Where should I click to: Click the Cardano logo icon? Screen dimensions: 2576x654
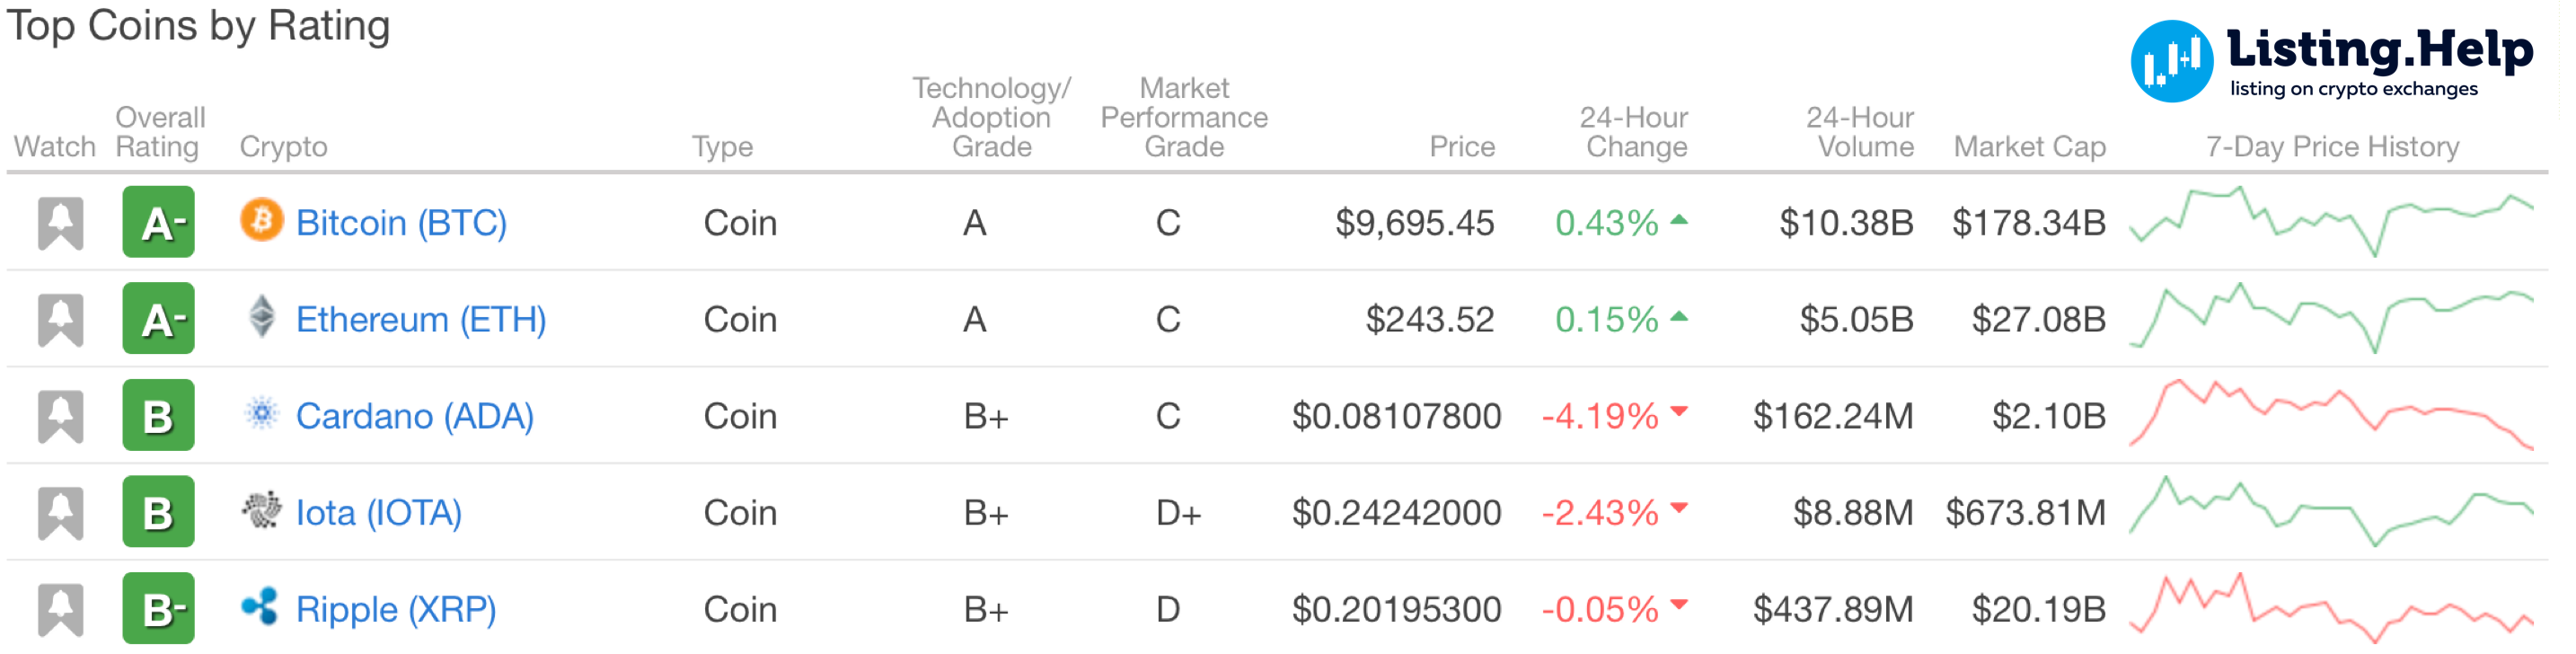261,413
